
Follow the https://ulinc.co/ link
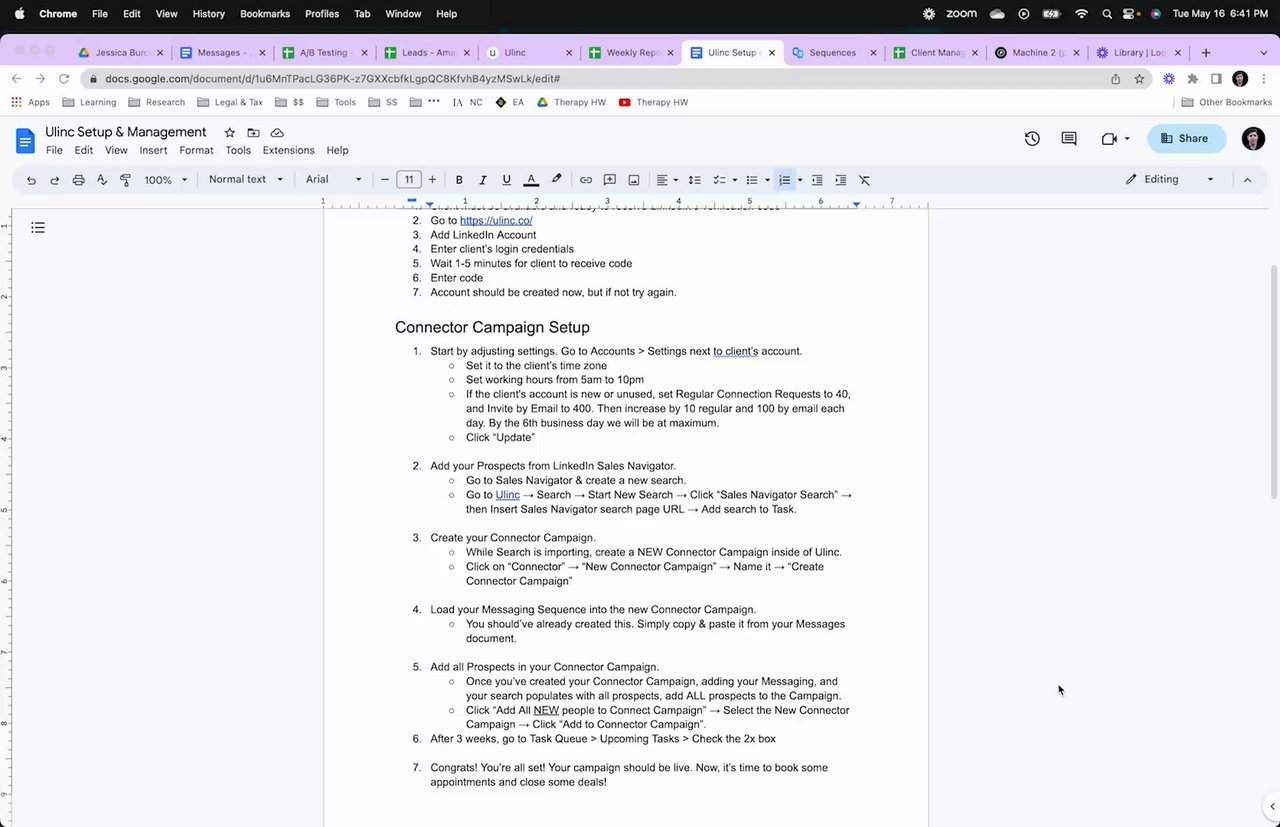[496, 221]
